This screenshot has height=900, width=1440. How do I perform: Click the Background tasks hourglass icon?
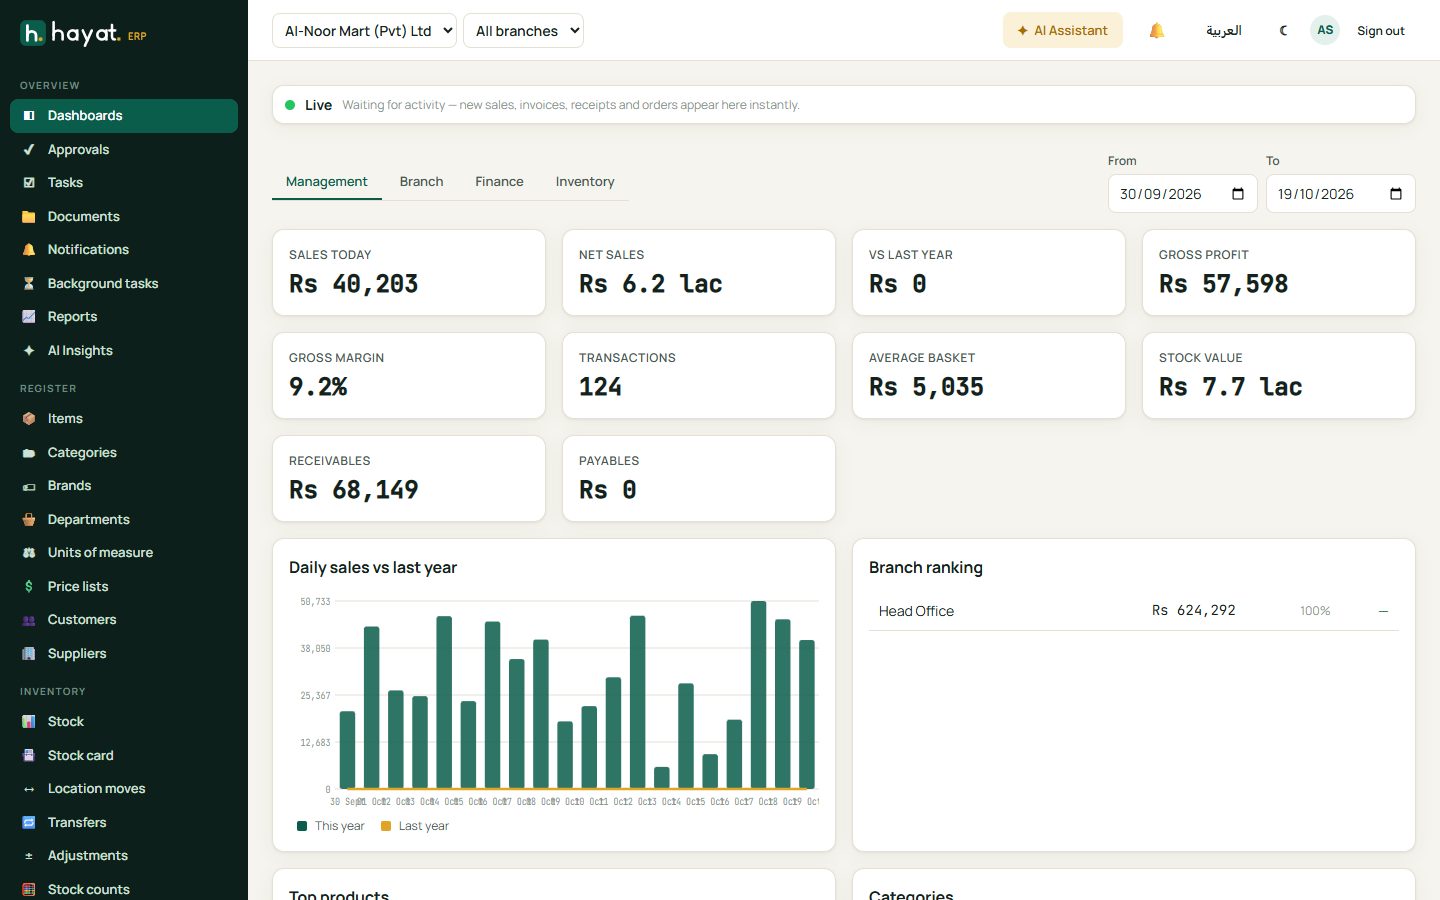tap(29, 284)
